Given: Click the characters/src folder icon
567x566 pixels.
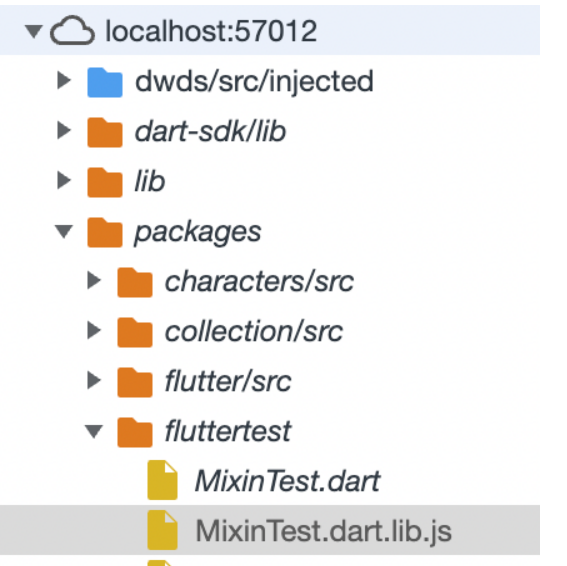Looking at the screenshot, I should [x=135, y=282].
